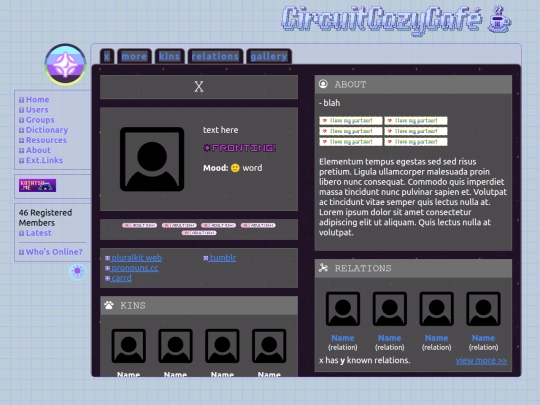Open the Users page link
The width and height of the screenshot is (540, 405).
point(37,110)
